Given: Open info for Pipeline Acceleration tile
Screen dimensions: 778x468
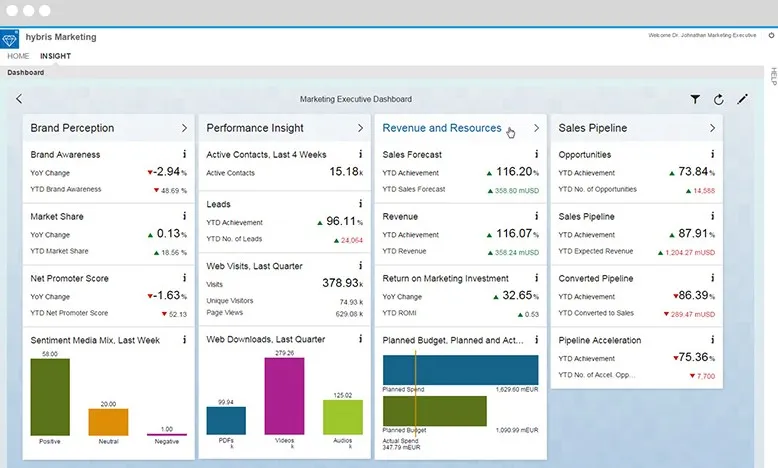Looking at the screenshot, I should 713,339.
